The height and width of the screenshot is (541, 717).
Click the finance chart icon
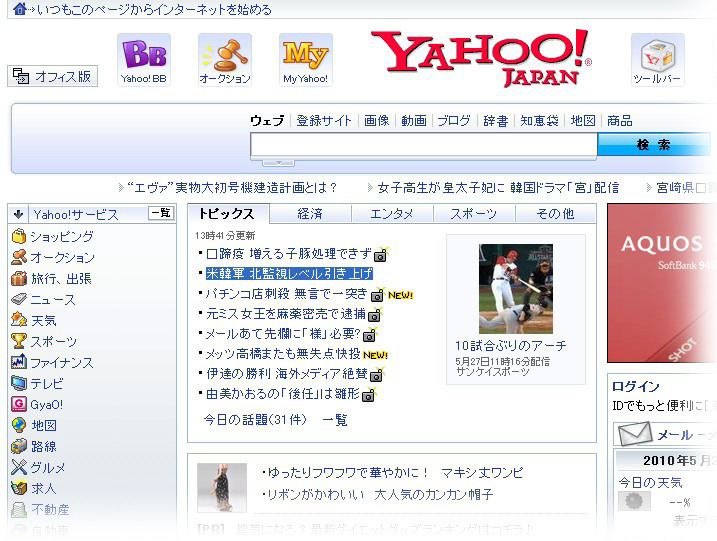19,362
